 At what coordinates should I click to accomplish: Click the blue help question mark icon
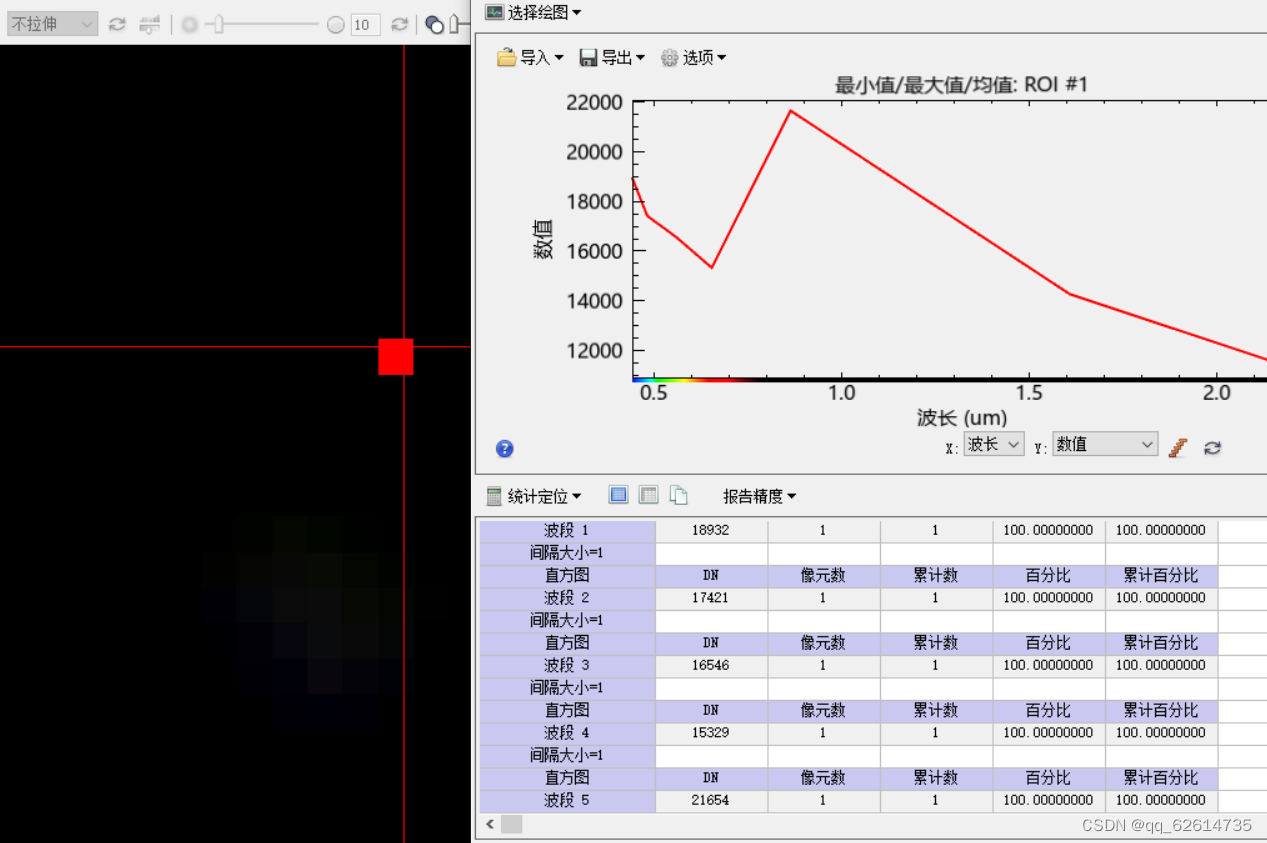(x=505, y=448)
